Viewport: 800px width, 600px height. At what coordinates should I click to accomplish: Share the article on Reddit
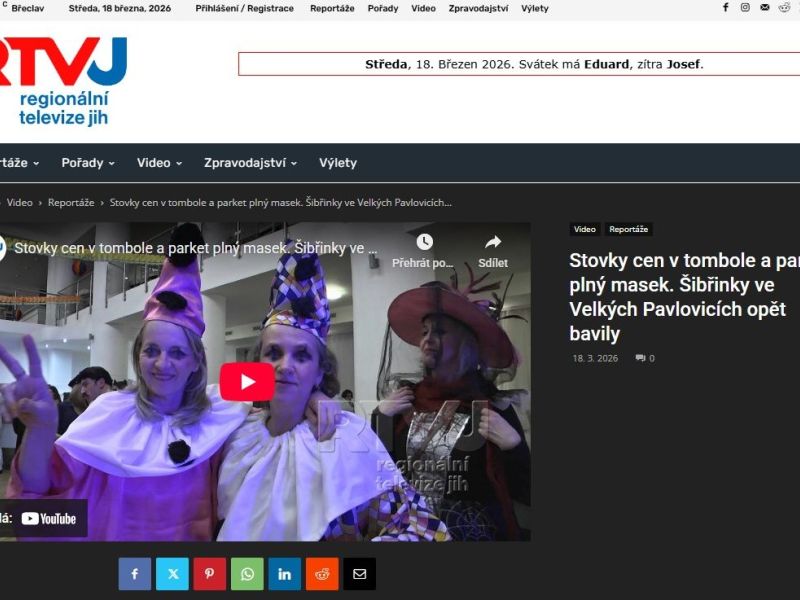pos(322,574)
